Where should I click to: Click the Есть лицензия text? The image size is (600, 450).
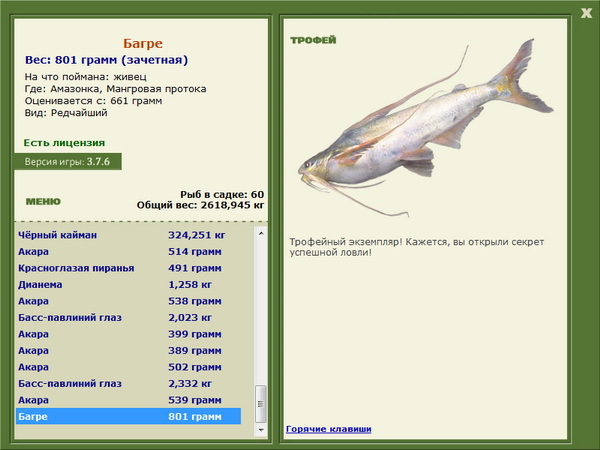[x=64, y=143]
